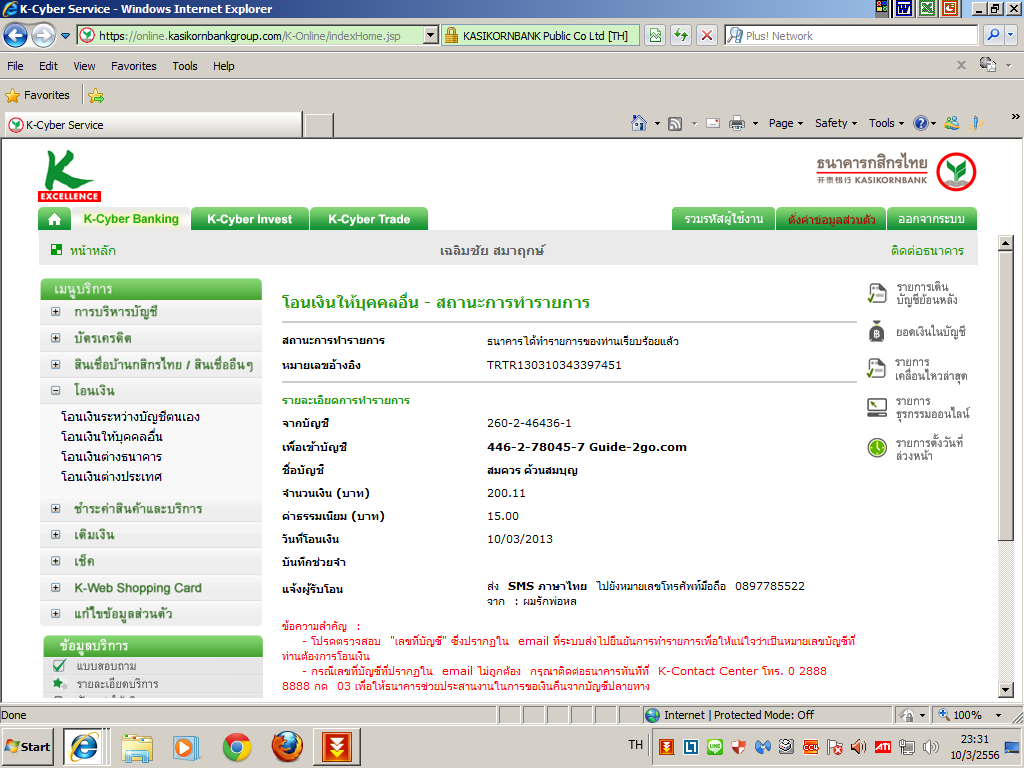This screenshot has width=1024, height=768.
Task: Click the K-Excellence logo
Action: [x=69, y=176]
